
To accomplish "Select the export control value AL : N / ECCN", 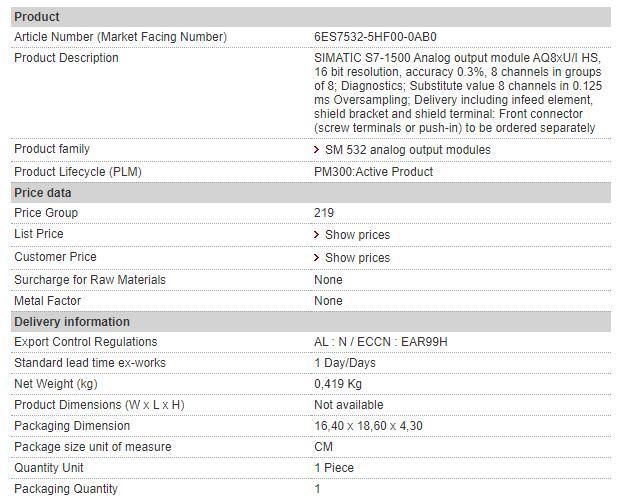I will pyautogui.click(x=380, y=342).
